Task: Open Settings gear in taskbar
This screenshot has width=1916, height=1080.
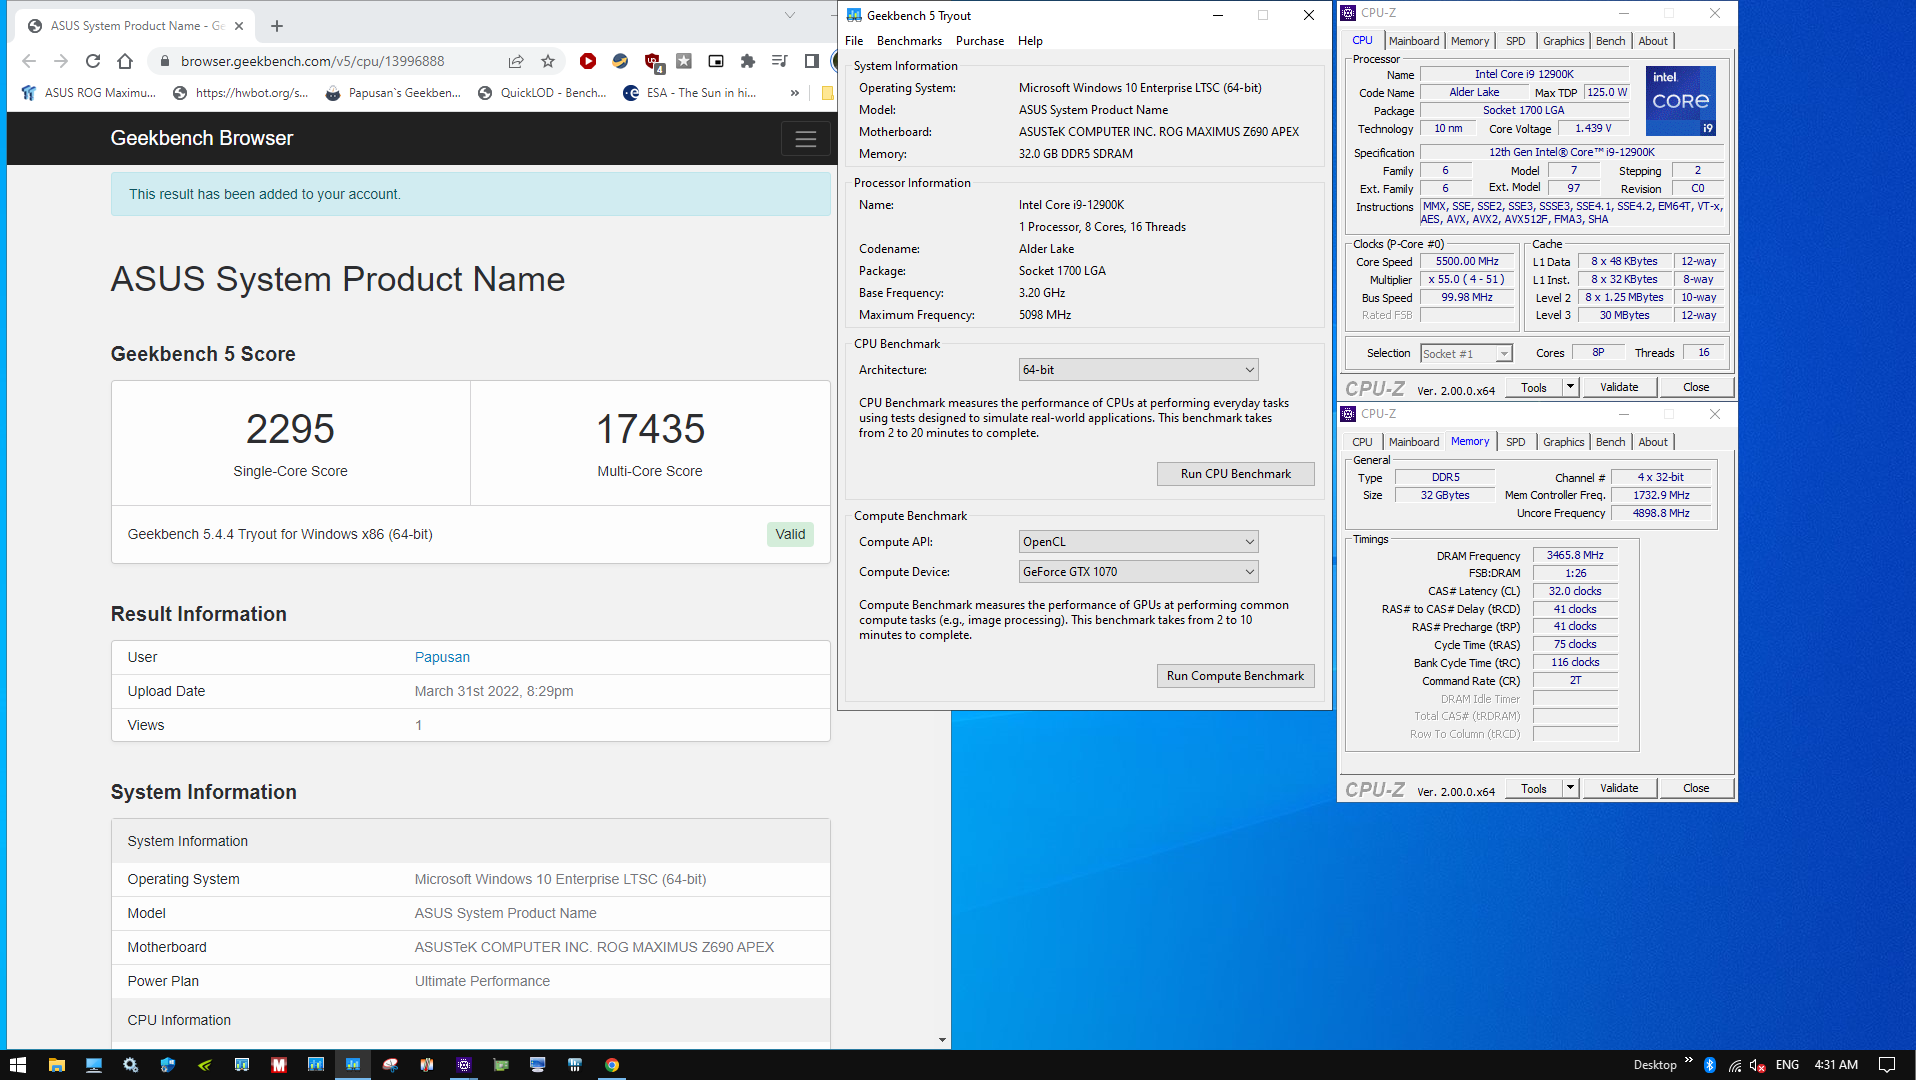Action: tap(131, 1065)
